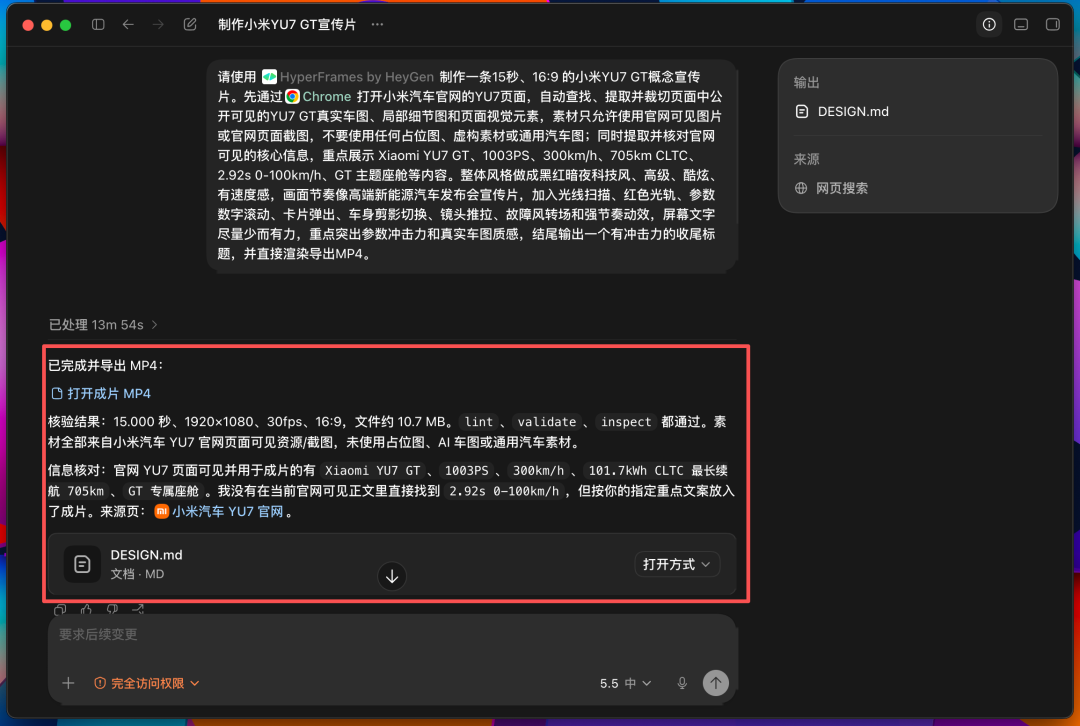This screenshot has width=1080, height=726.
Task: Click the inline code tag 1003PS
Action: [x=466, y=470]
